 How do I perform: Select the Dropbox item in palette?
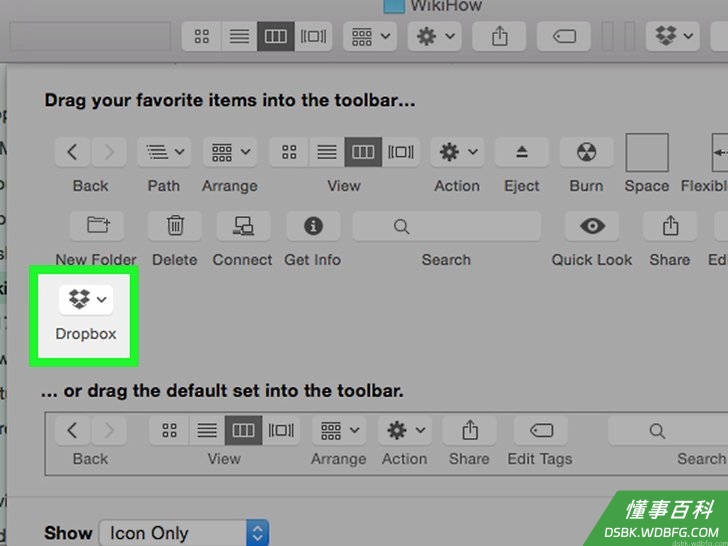point(86,300)
